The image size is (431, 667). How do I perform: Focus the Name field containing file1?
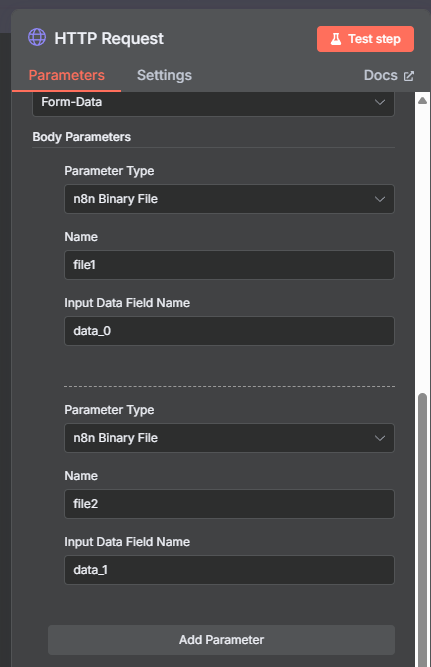click(229, 265)
